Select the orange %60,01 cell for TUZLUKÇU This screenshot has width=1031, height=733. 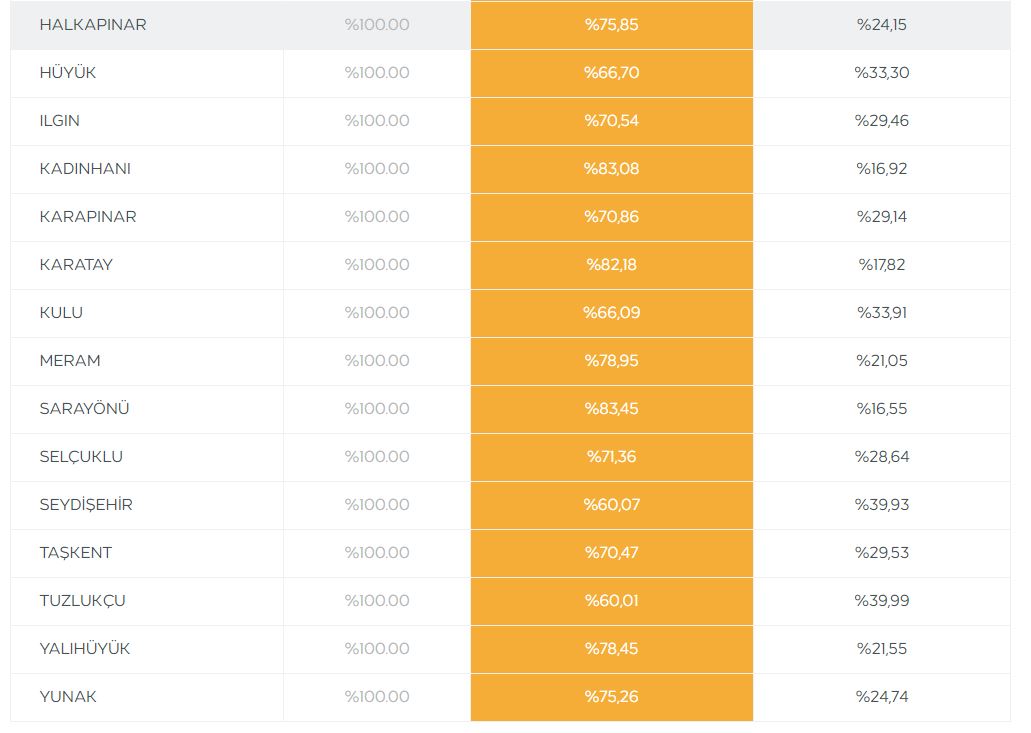point(611,601)
